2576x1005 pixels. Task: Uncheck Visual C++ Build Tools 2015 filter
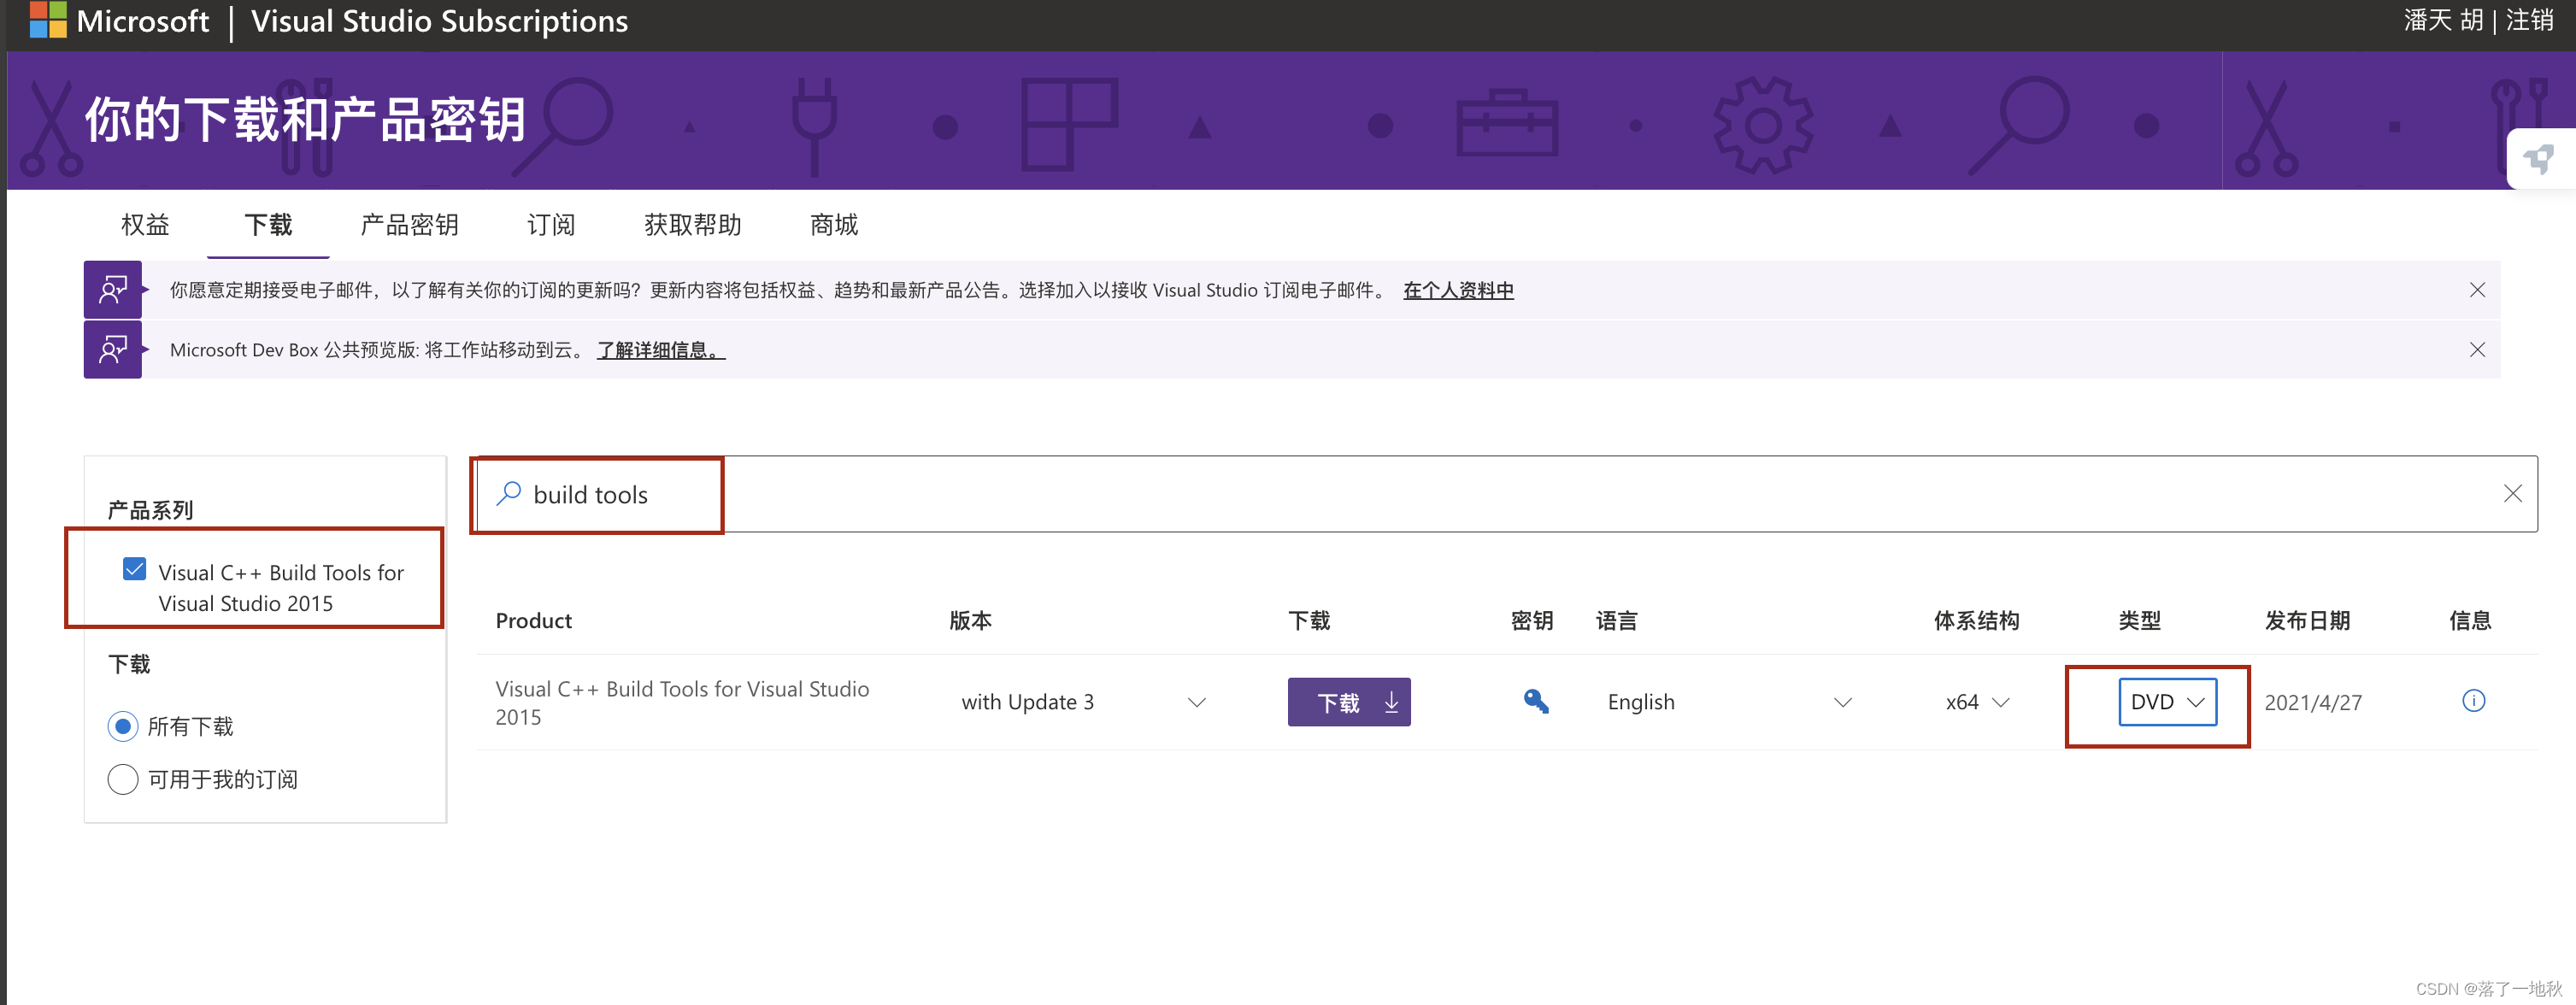point(134,569)
